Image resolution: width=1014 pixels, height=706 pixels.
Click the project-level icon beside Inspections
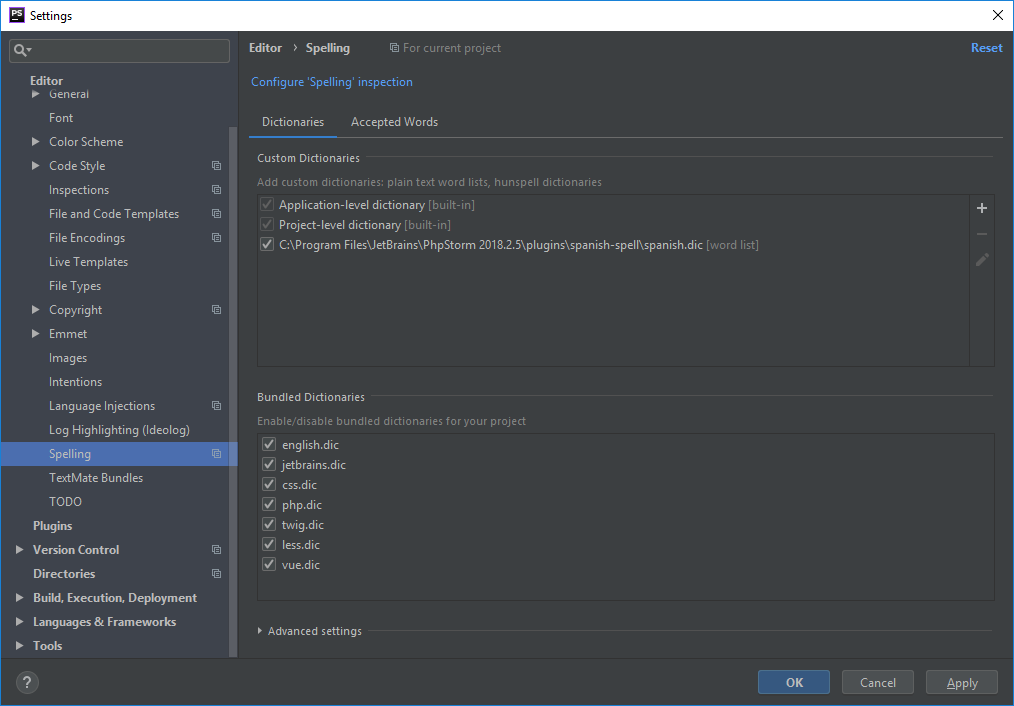point(217,189)
